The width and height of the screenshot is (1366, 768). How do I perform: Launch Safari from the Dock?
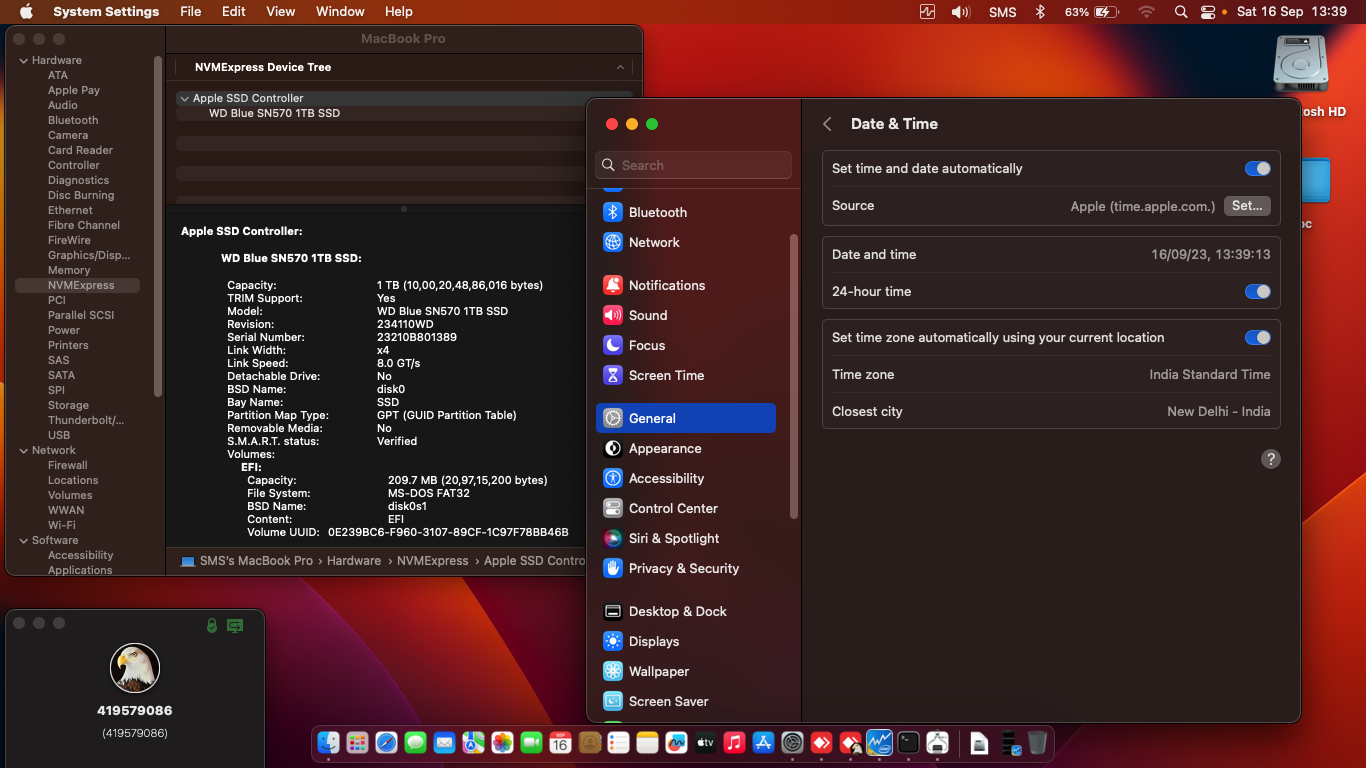coord(386,742)
